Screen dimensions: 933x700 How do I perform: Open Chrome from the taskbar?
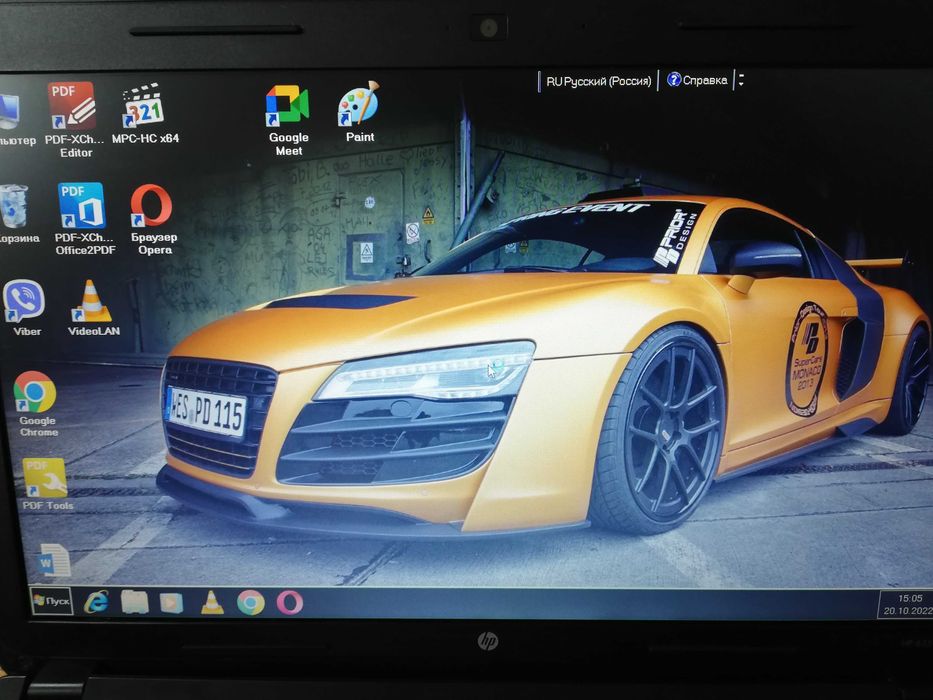[251, 603]
